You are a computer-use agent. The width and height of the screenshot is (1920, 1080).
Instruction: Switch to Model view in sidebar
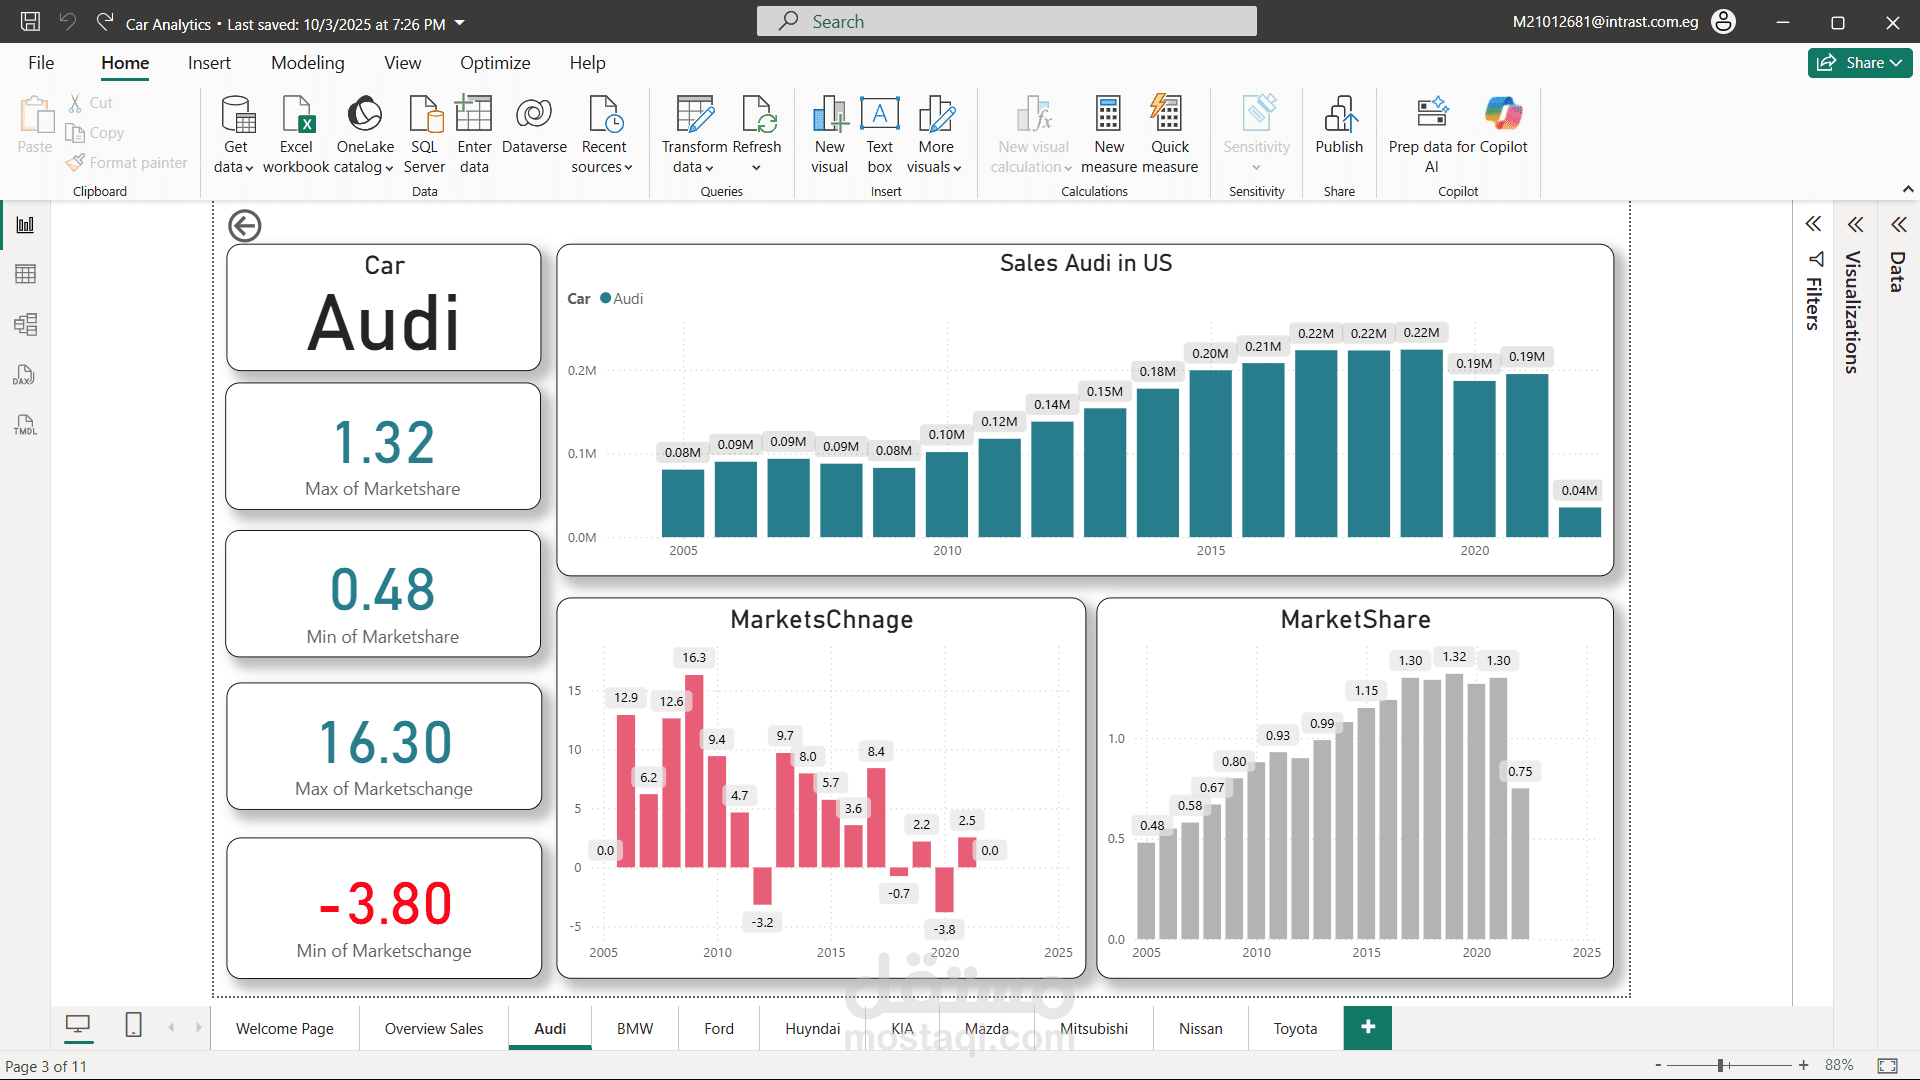click(x=25, y=324)
